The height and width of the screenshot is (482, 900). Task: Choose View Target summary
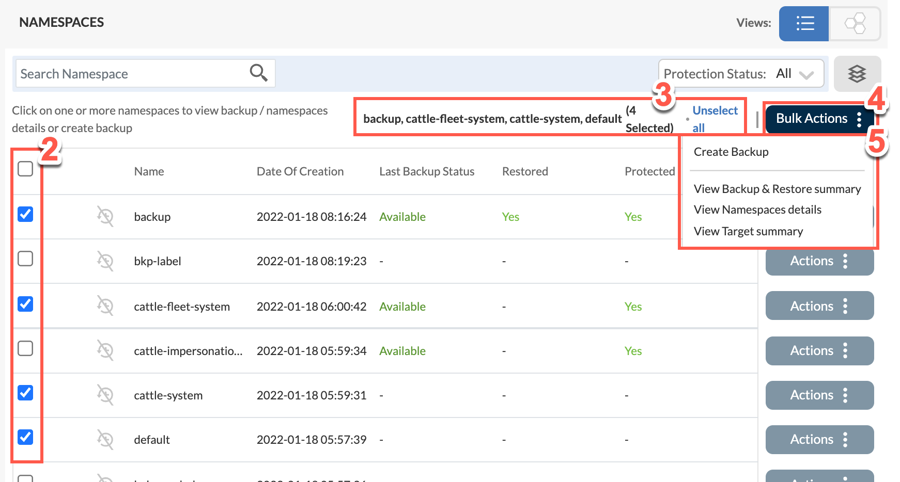tap(748, 231)
